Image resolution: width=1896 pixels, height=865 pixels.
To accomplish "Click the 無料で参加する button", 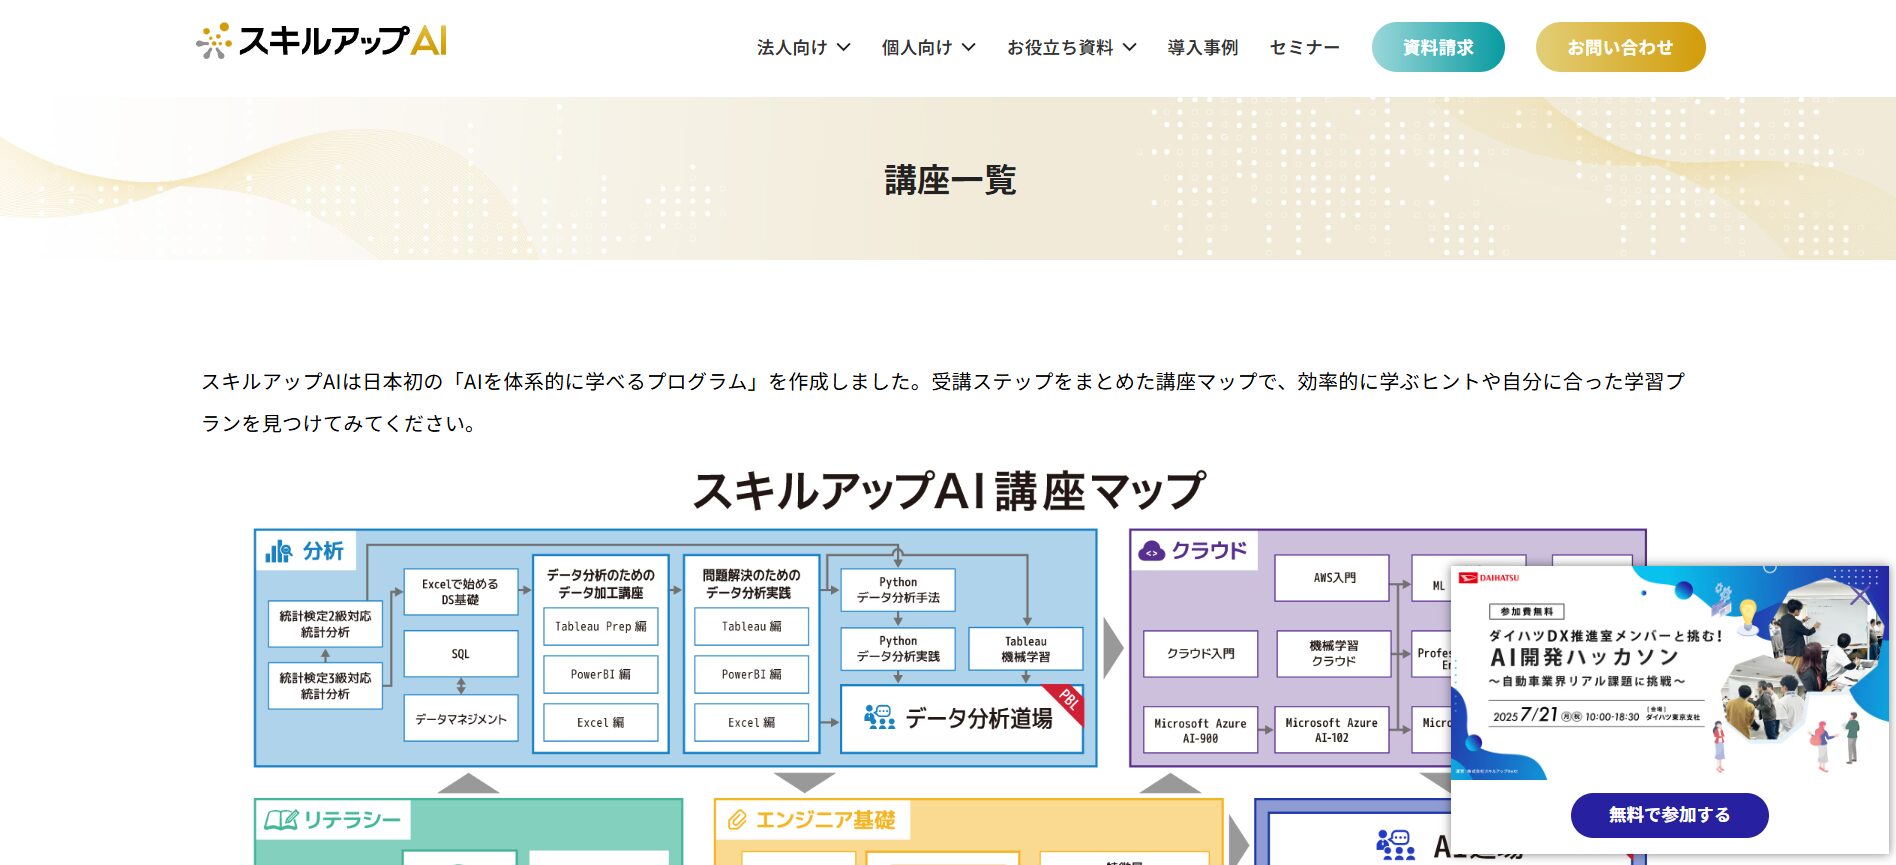I will (1669, 815).
